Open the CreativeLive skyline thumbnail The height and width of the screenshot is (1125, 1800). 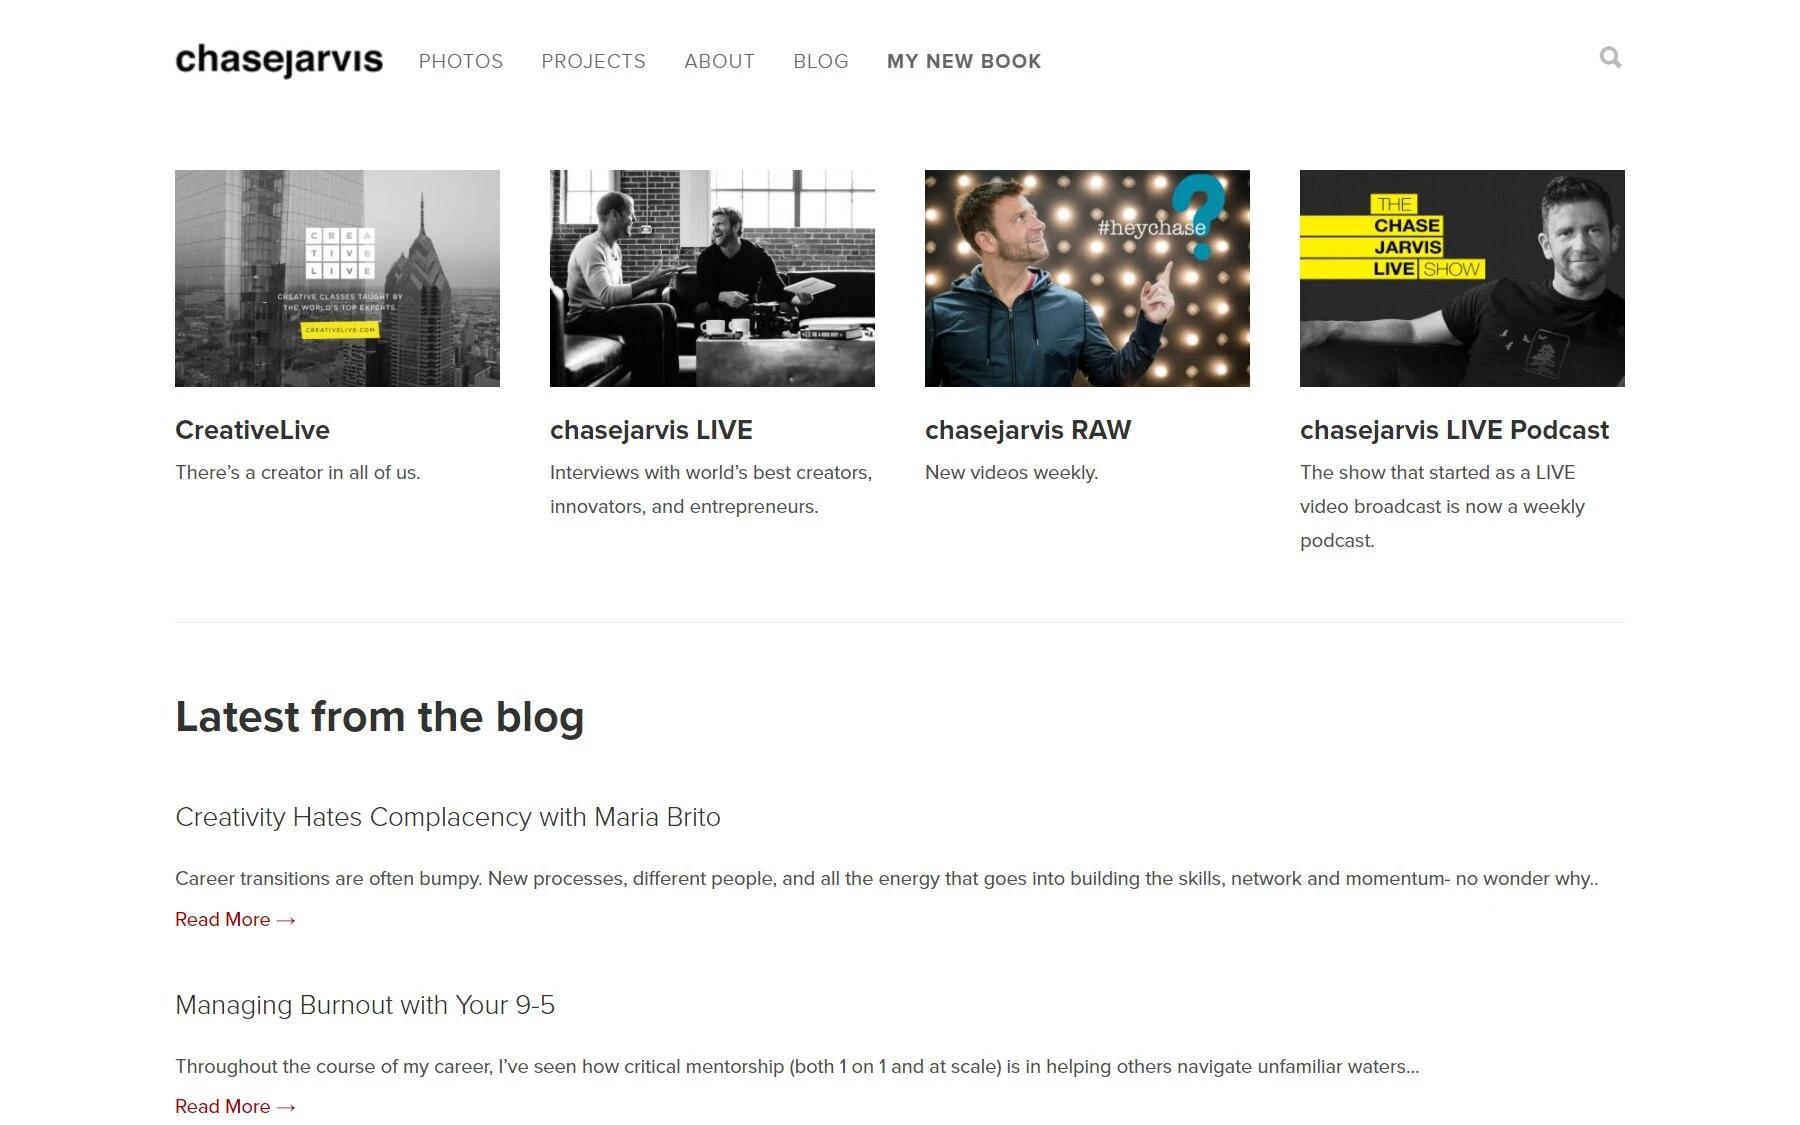337,278
